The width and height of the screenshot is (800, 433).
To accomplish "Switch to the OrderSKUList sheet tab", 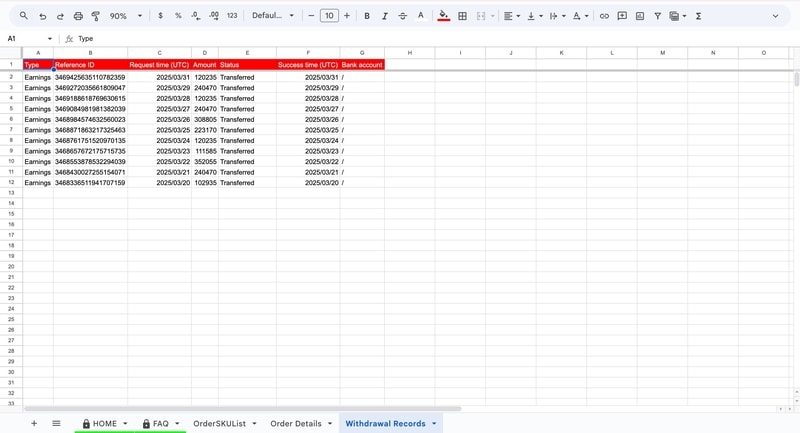I will [x=219, y=424].
